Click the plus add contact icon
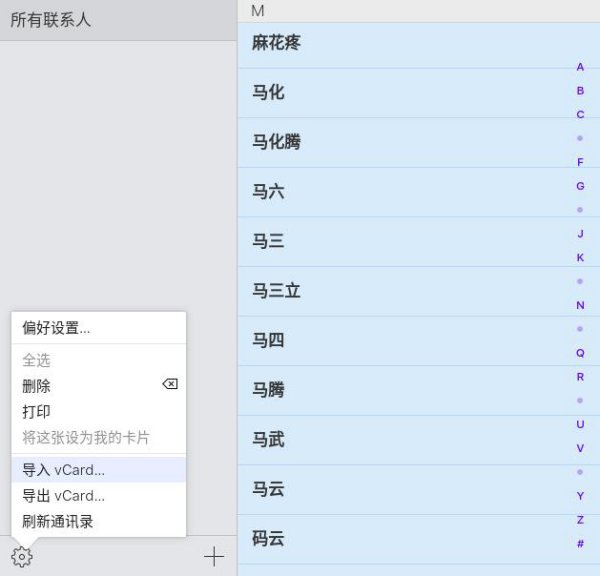Screen dimensions: 600x576 [214, 557]
